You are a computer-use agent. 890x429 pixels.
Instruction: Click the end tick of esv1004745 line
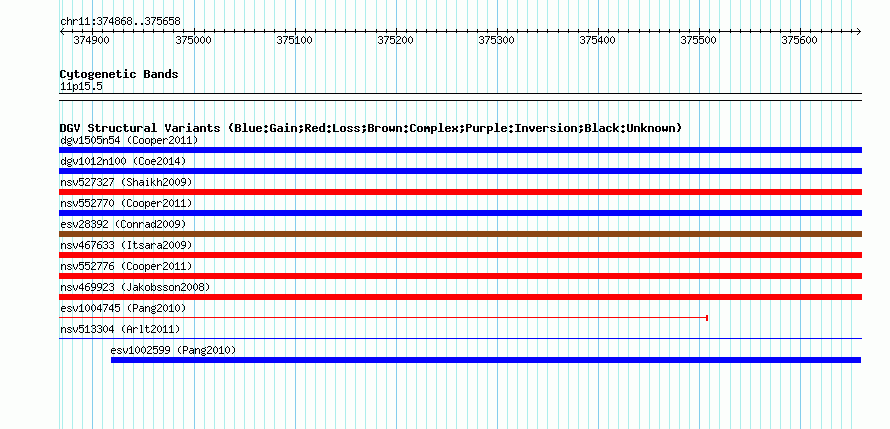point(707,318)
